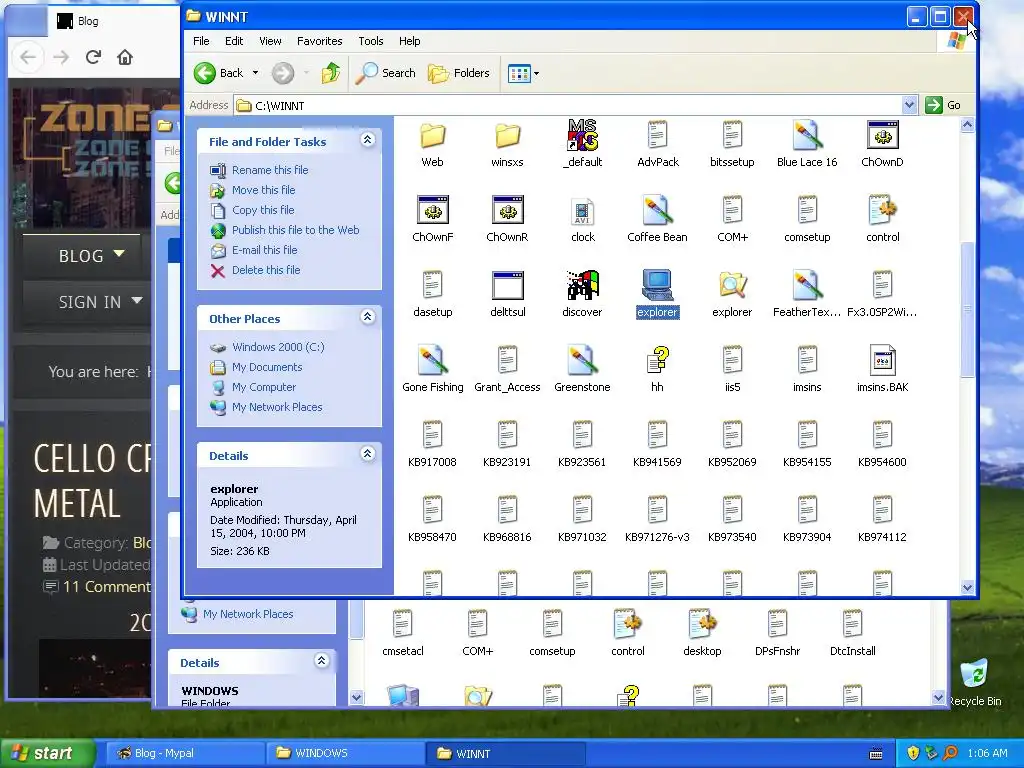Click the Back navigation button

(219, 73)
